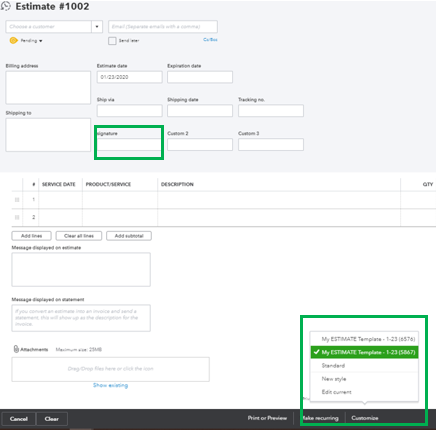Click Product/Service cell in line 1
The width and height of the screenshot is (436, 431).
point(120,200)
